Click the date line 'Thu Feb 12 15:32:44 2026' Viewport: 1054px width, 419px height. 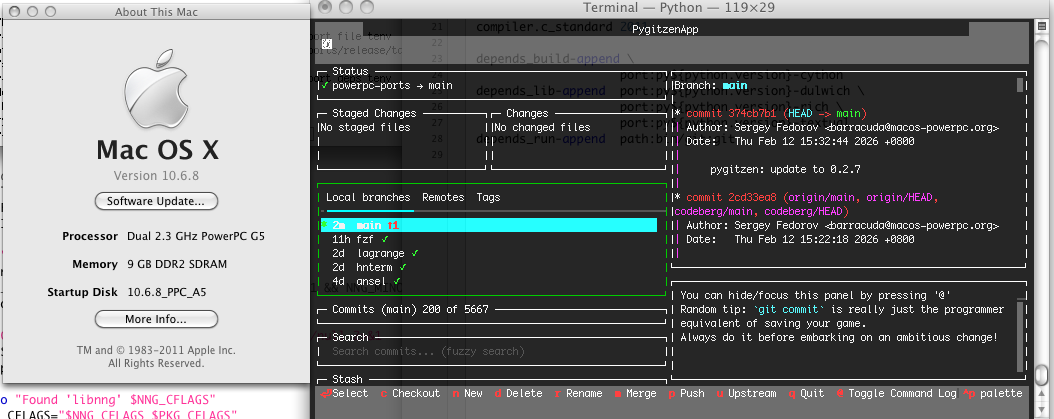click(800, 141)
